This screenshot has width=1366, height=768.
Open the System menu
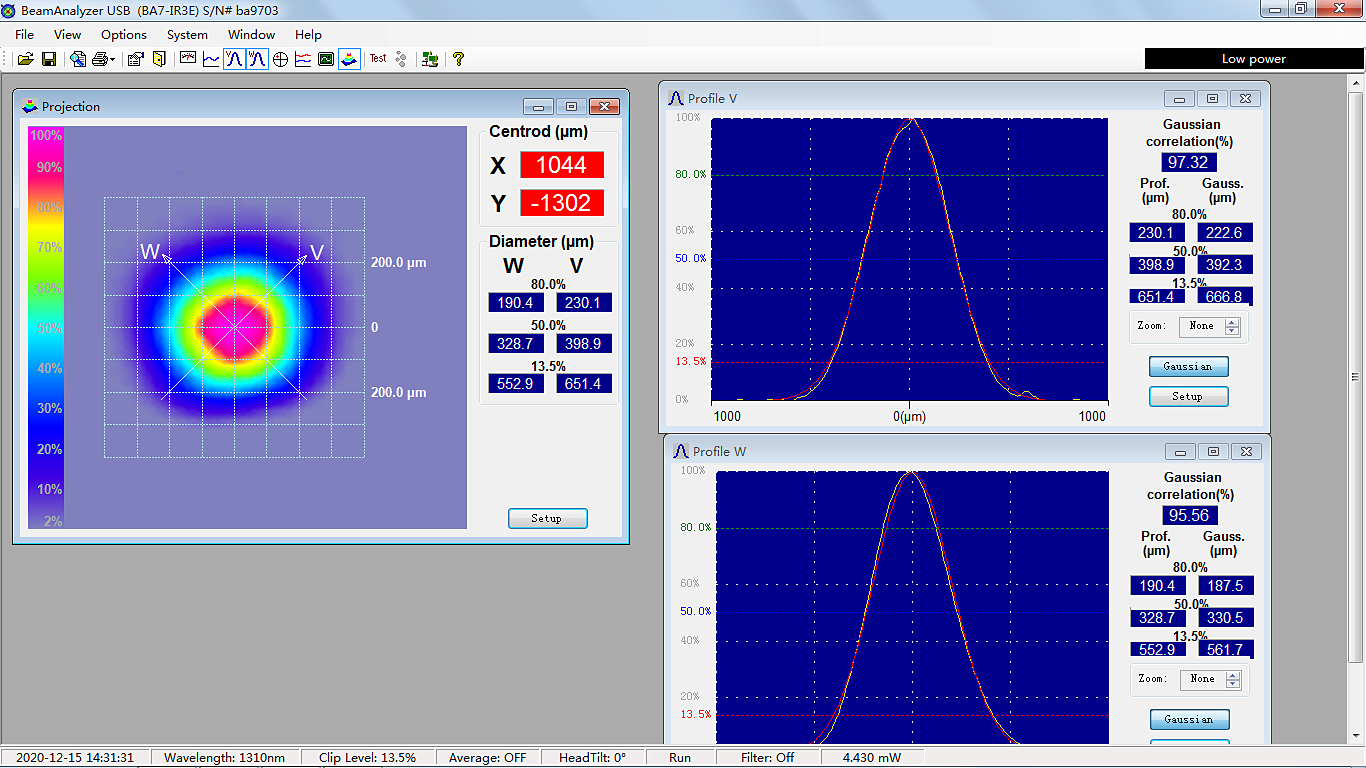pos(187,35)
